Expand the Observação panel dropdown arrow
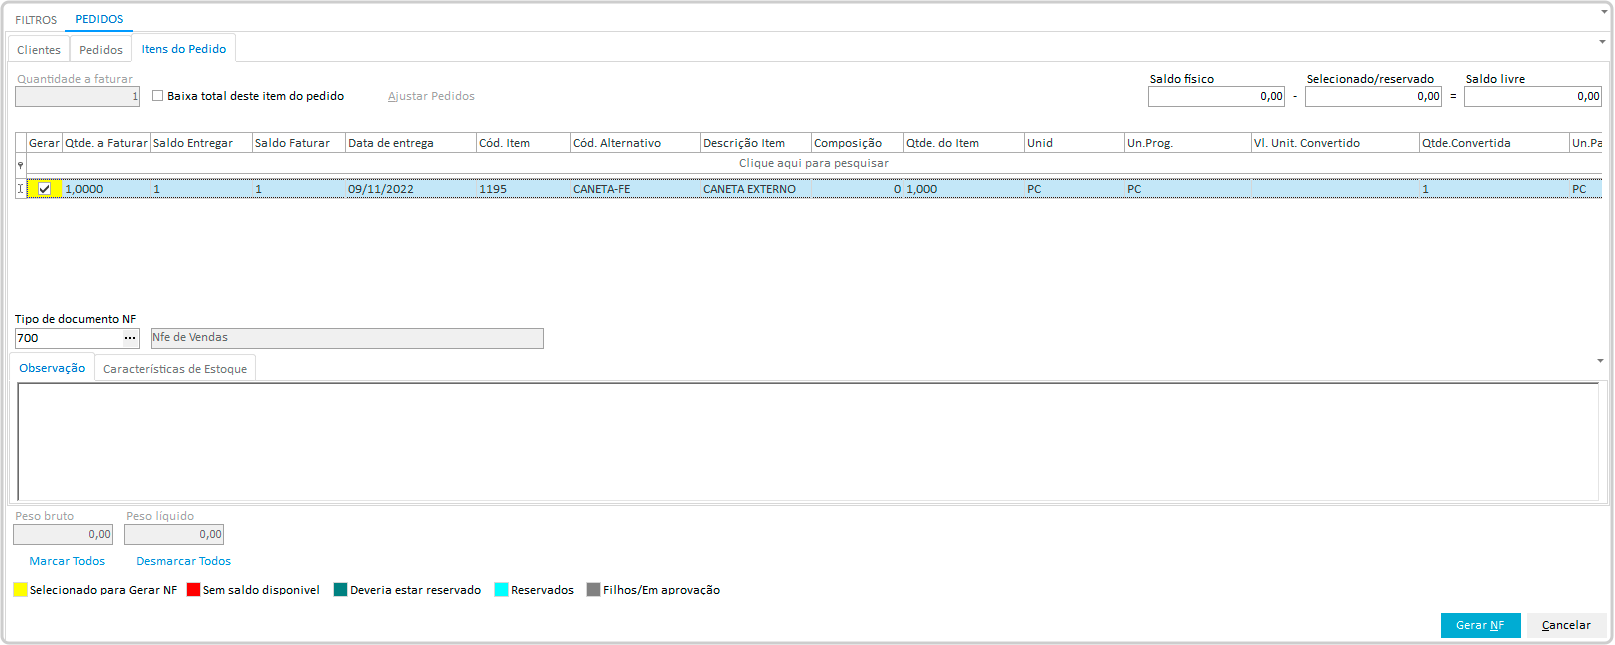Screen dimensions: 1615x645 pos(1601,361)
